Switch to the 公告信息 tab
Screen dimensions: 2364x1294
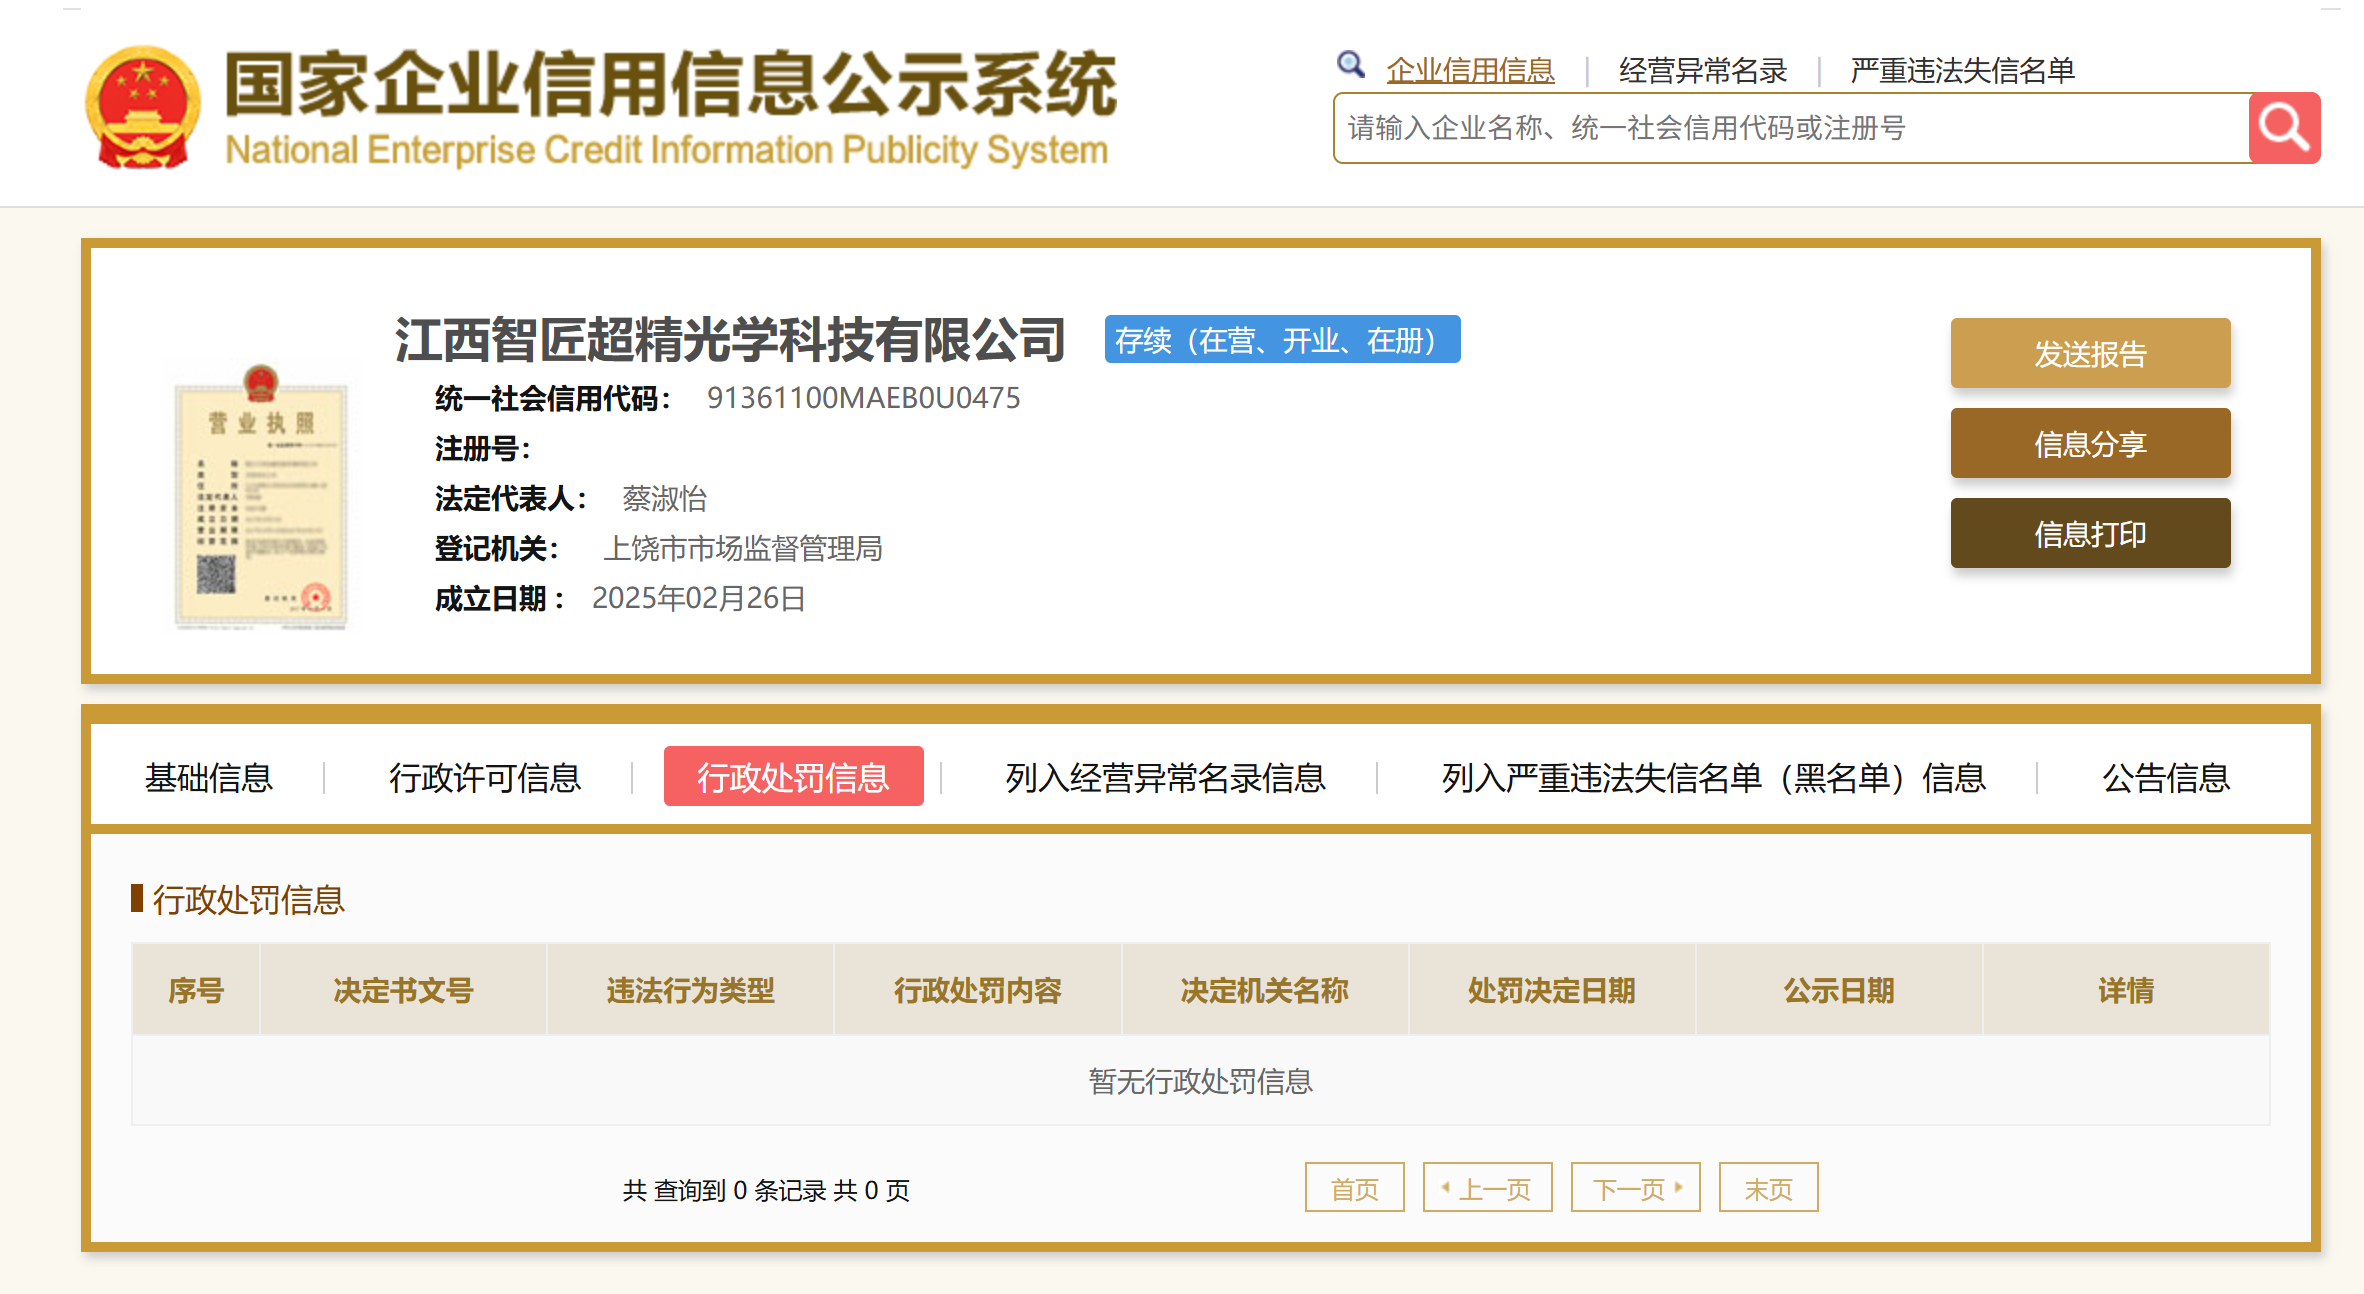point(2165,777)
